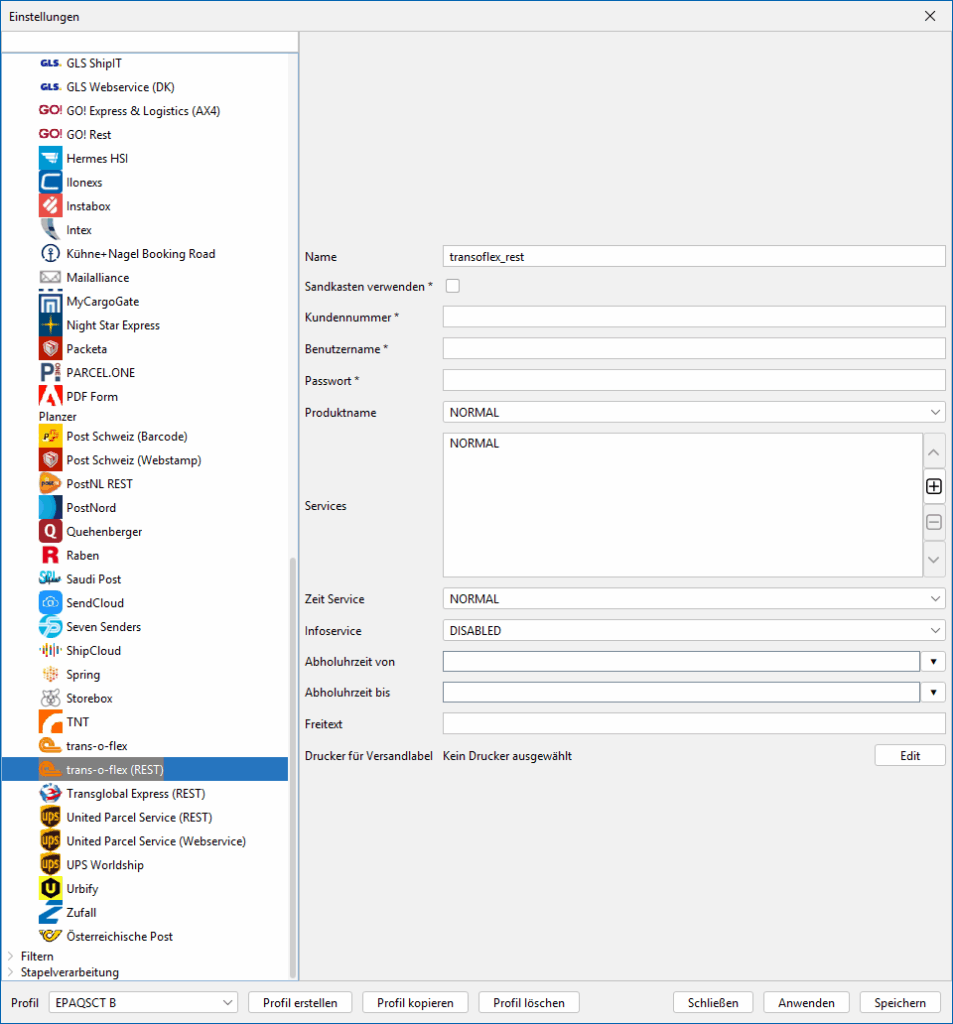953x1024 pixels.
Task: Remove service with the minus icon
Action: [x=934, y=522]
